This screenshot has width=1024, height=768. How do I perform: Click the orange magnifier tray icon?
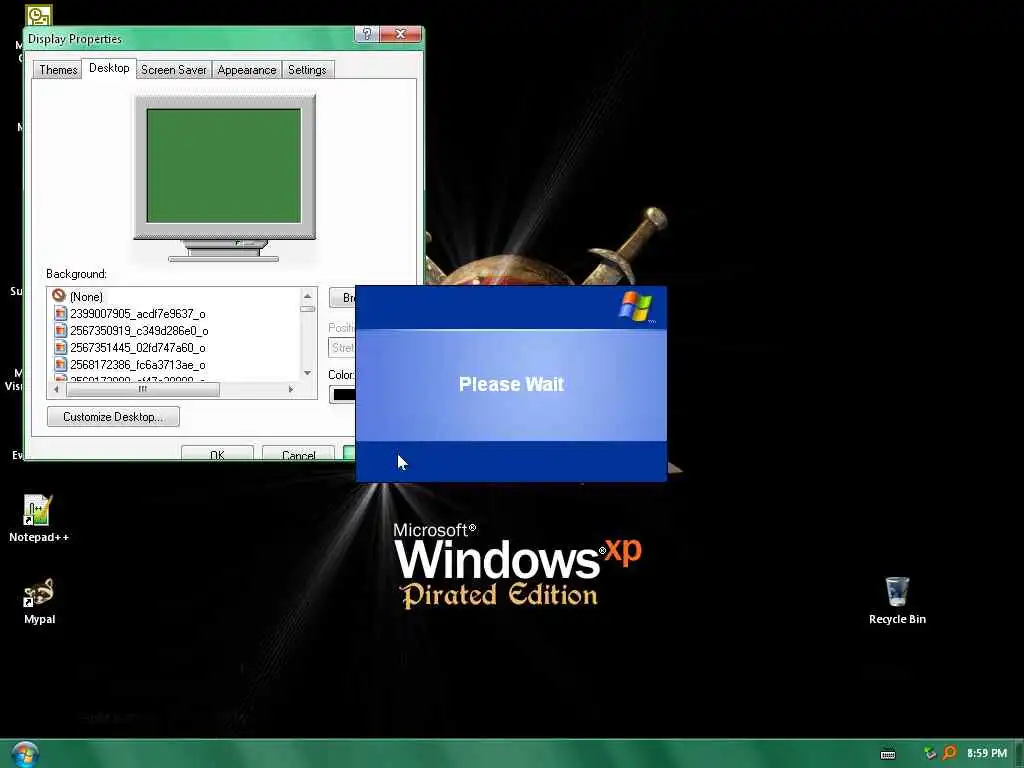click(x=949, y=753)
